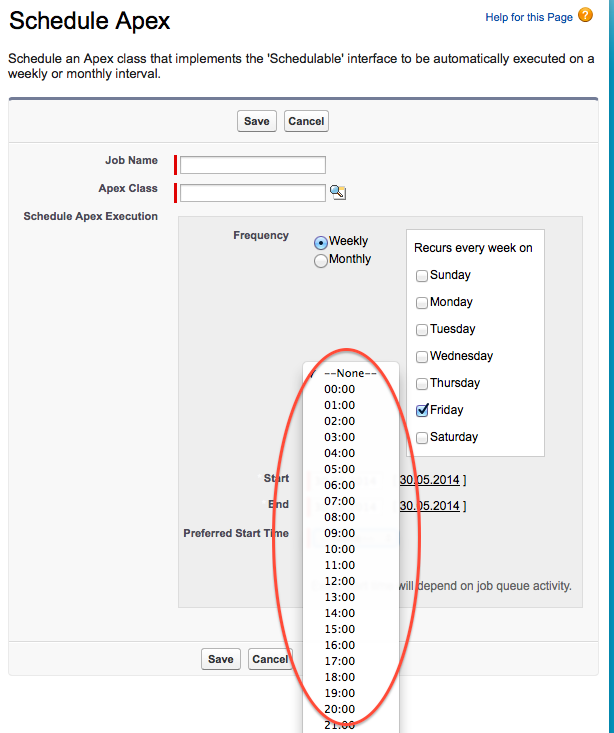614x733 pixels.
Task: Open the Help for this Page link
Action: [529, 17]
